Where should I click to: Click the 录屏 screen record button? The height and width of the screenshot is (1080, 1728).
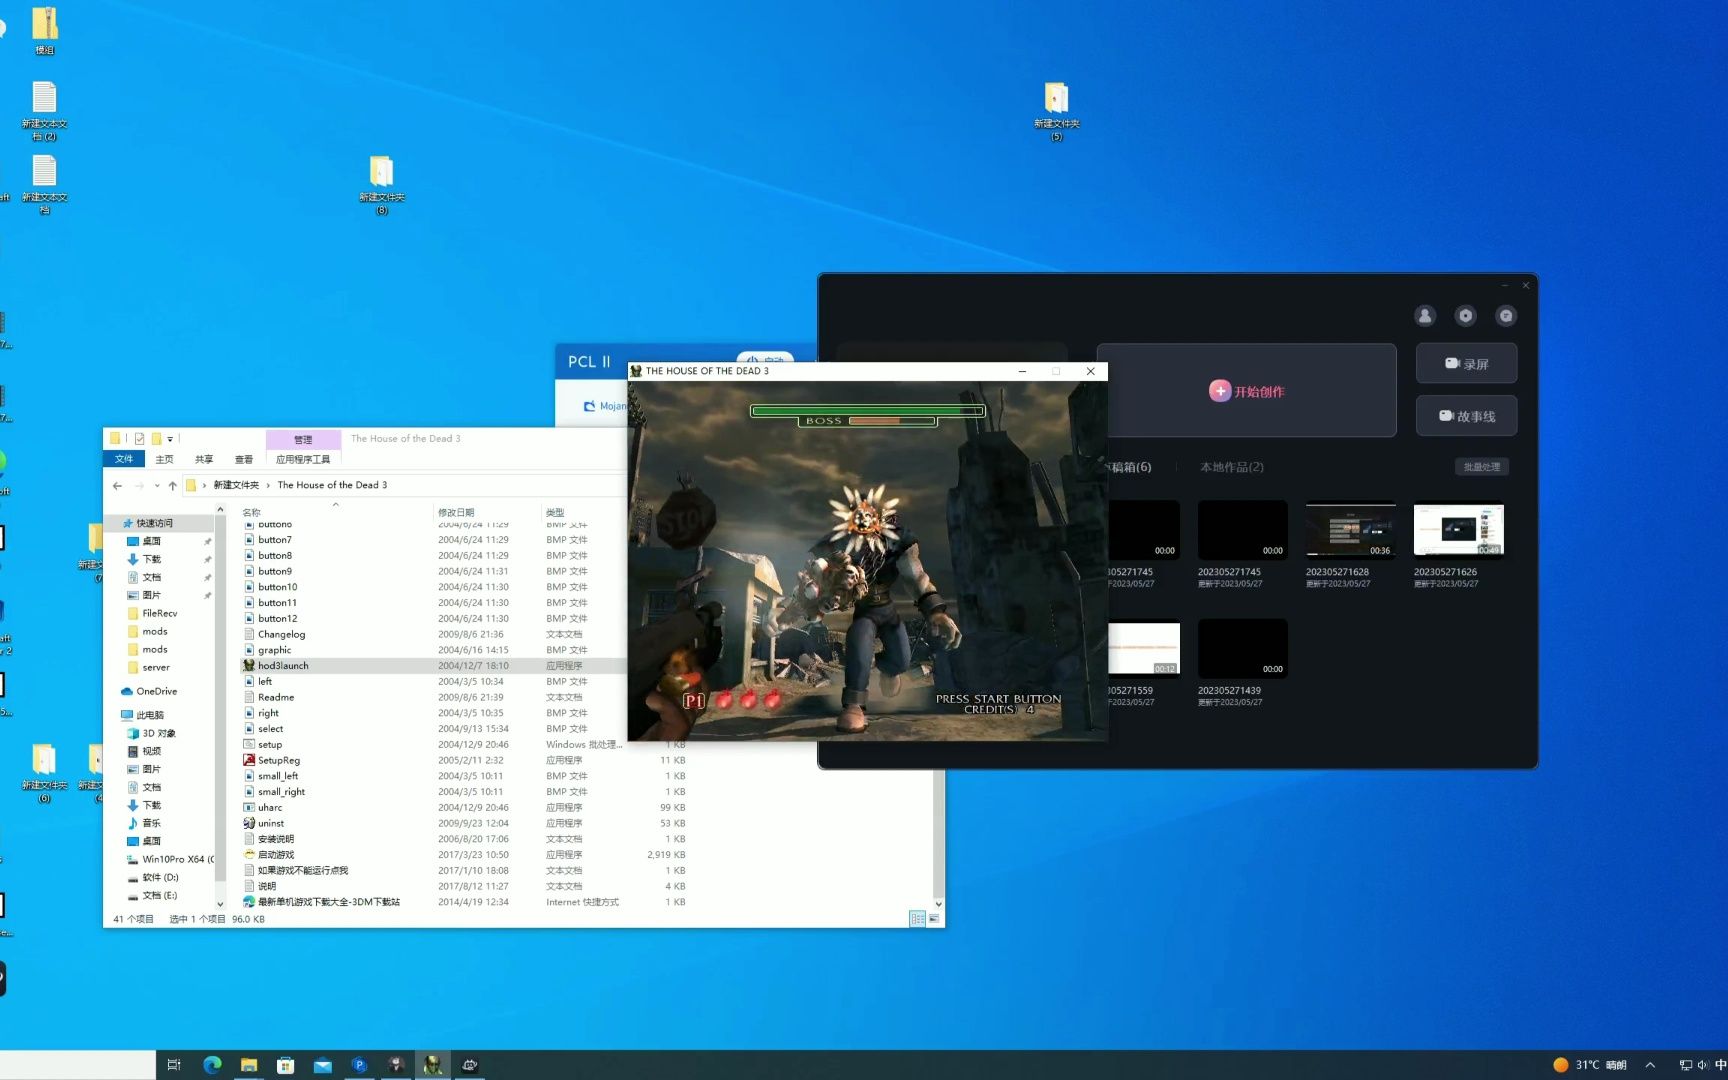tap(1466, 364)
